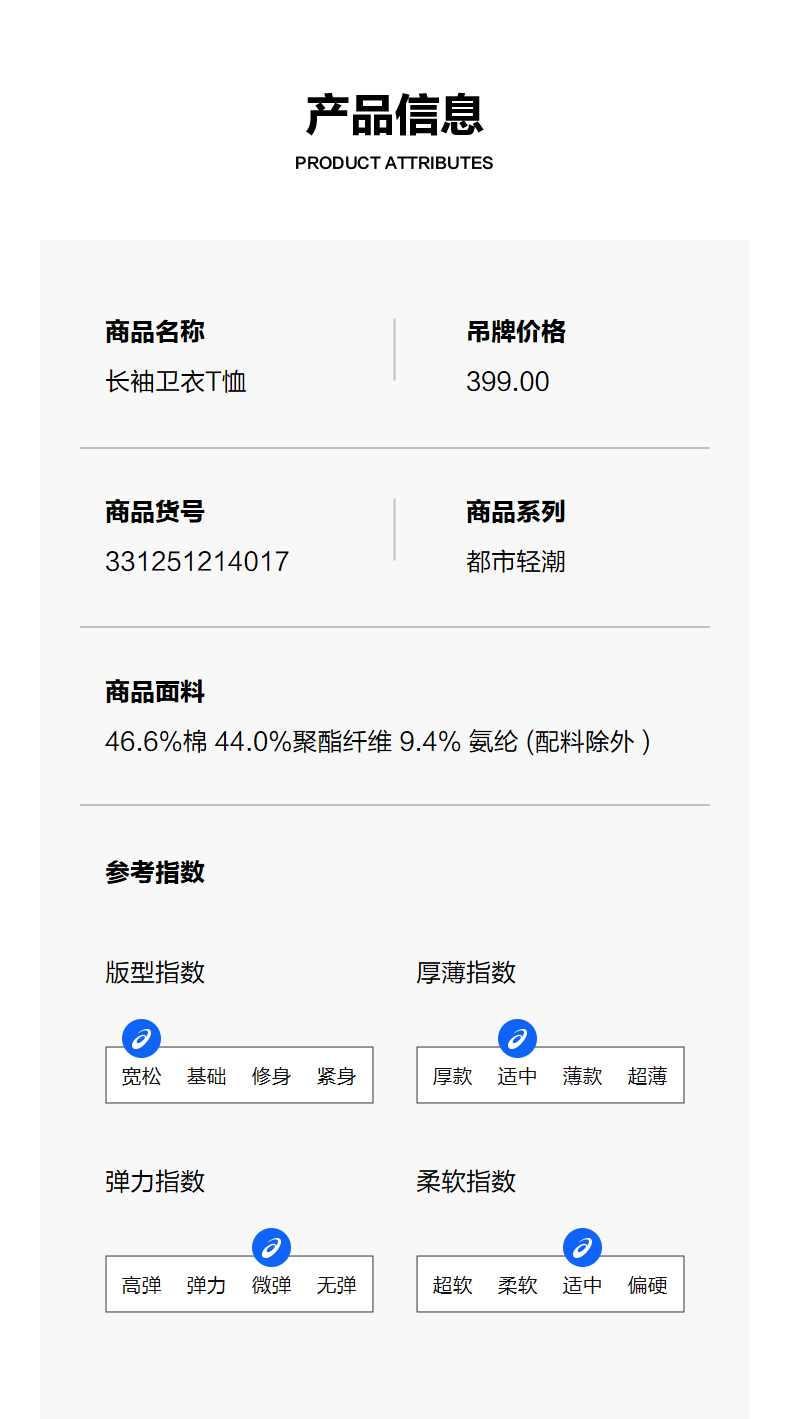Select 修身 fit option

coord(272,1077)
